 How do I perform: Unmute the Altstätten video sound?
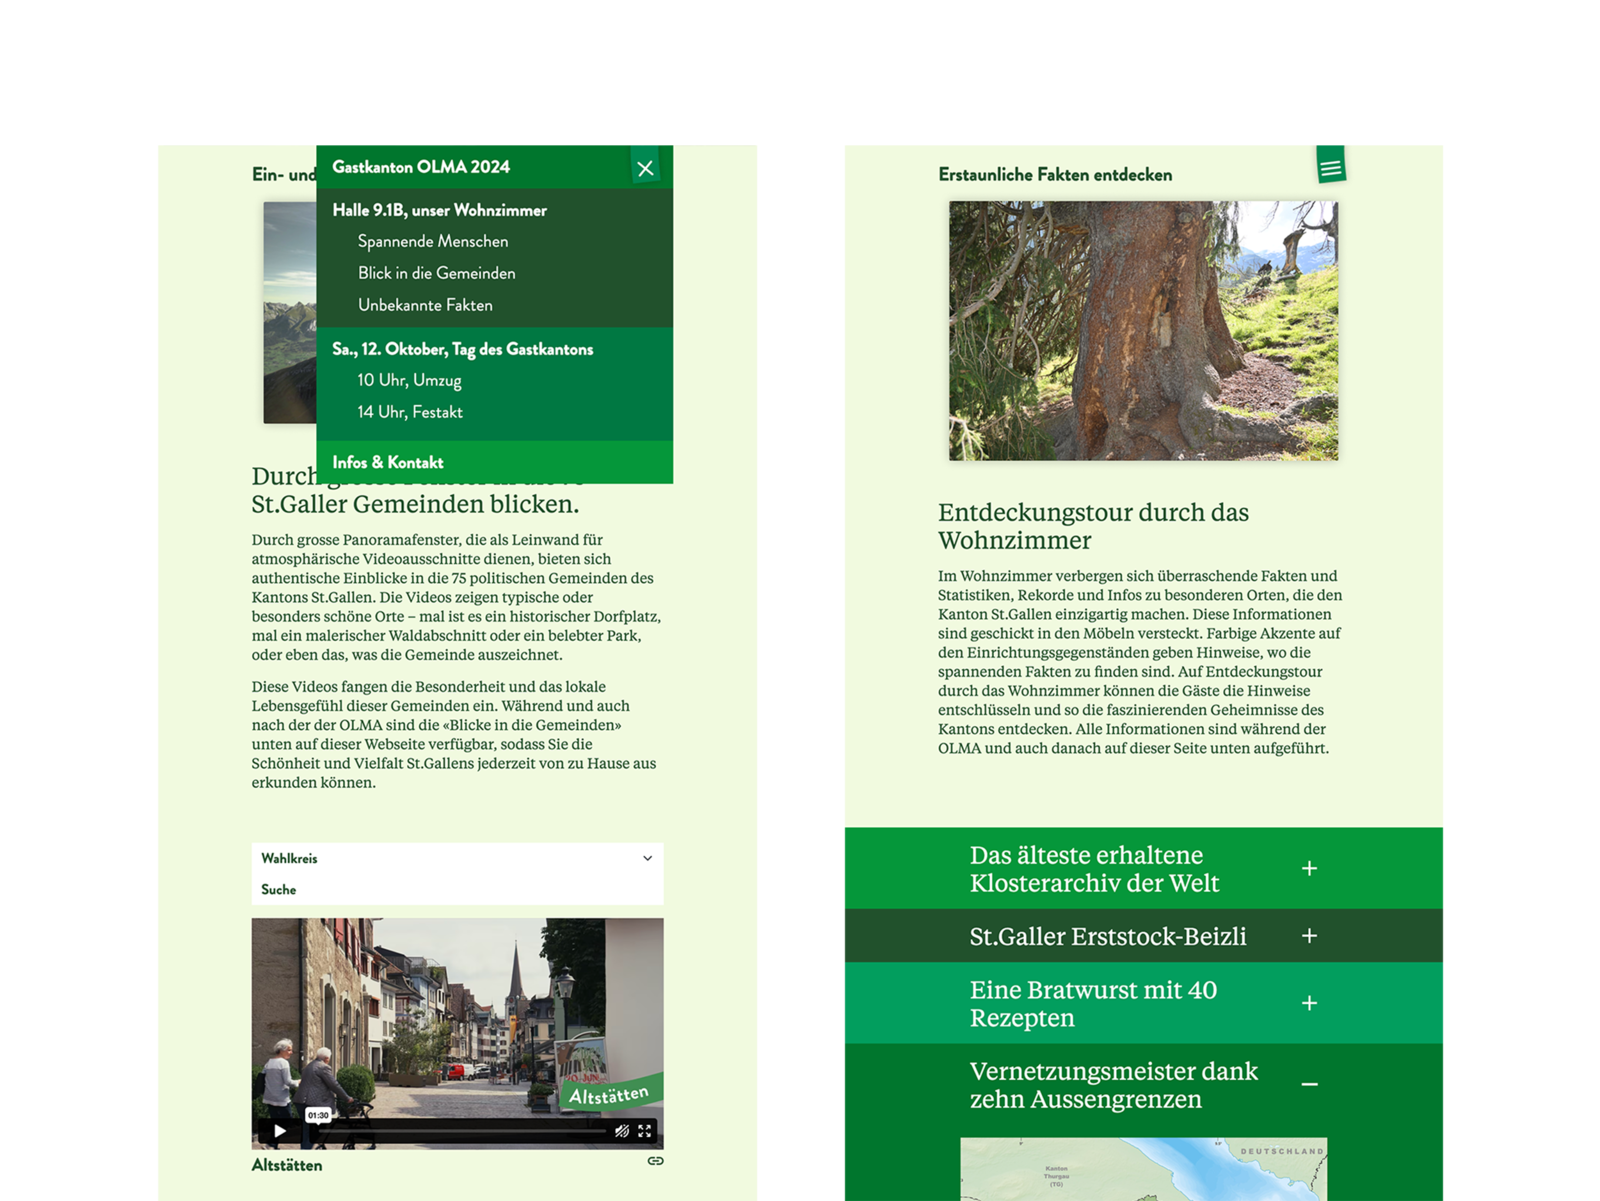tap(621, 1131)
